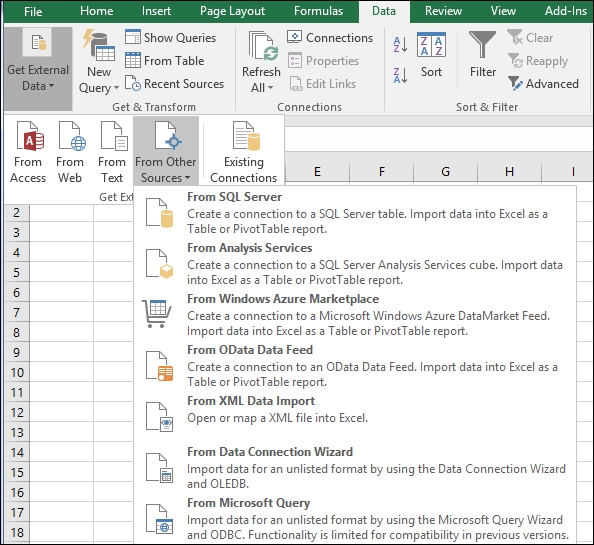
Task: Click "Open or map a XML file into Excel."
Action: (277, 418)
